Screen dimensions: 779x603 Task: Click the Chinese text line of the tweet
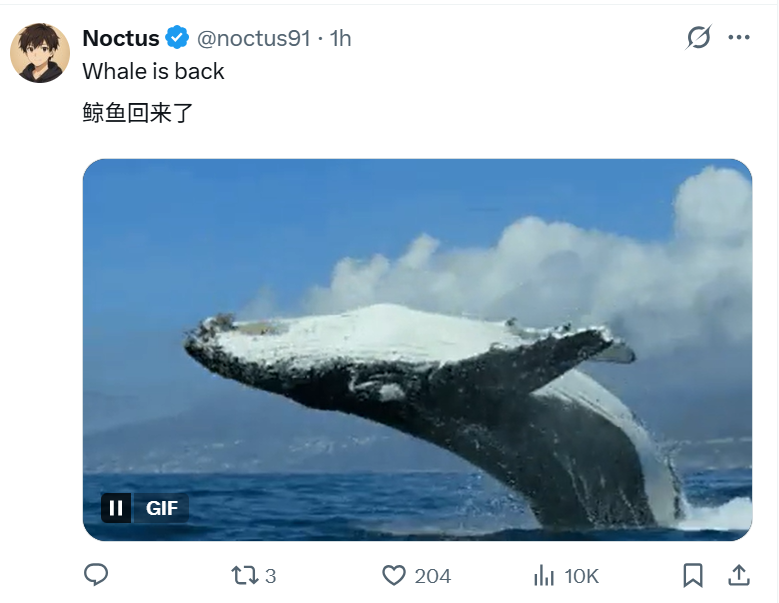tap(138, 113)
